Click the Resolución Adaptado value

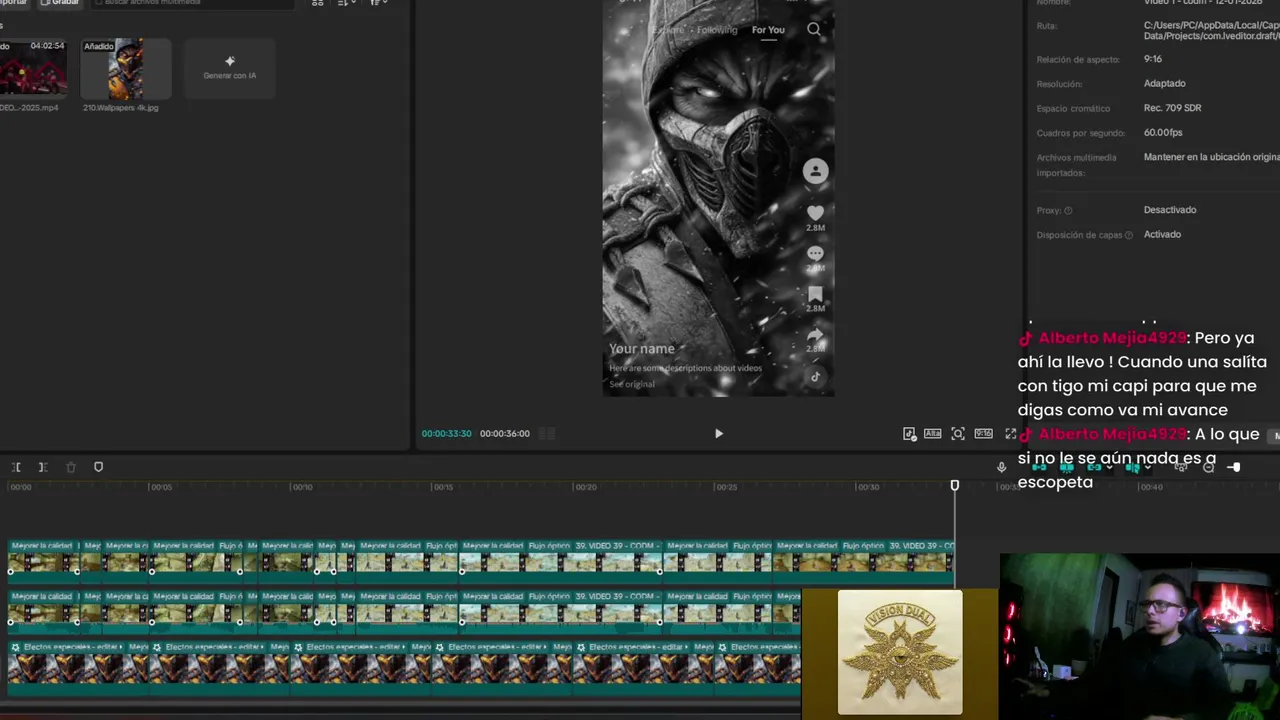click(1165, 83)
